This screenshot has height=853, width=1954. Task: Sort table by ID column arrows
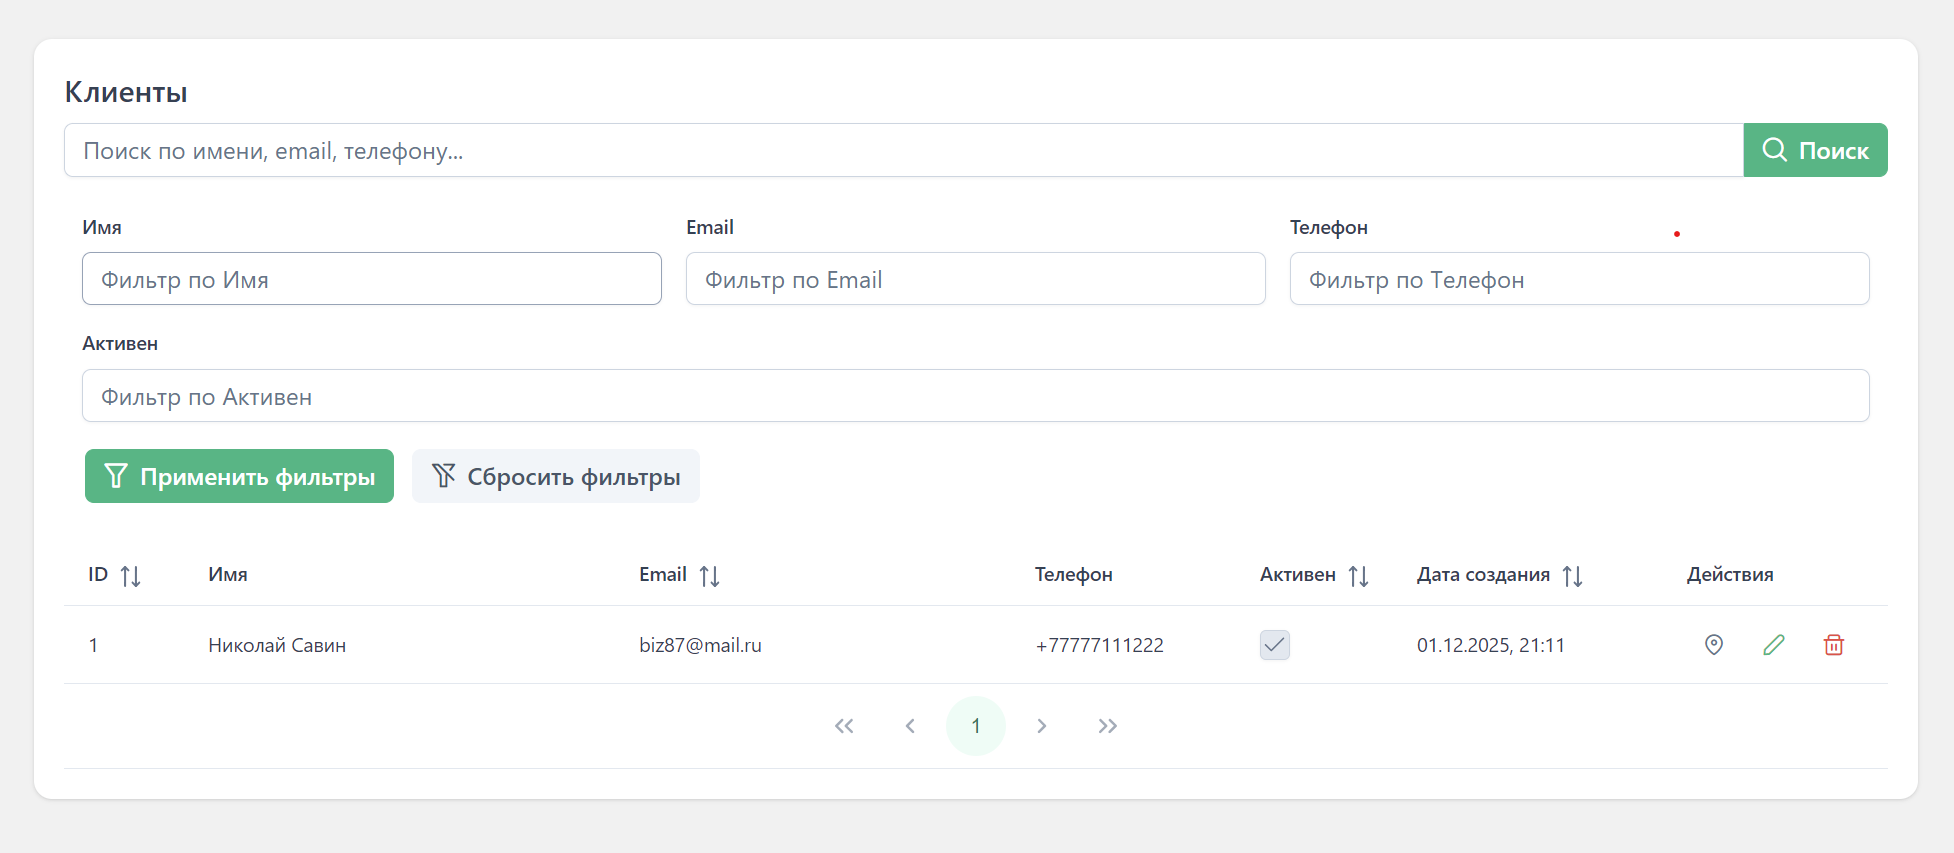pos(130,576)
